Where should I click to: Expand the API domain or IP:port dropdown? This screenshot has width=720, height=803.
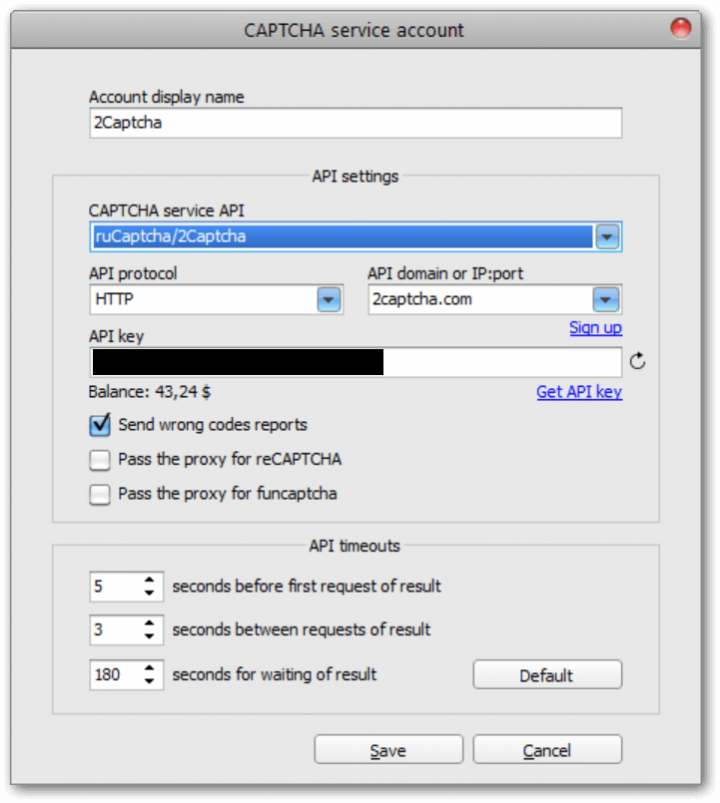coord(606,300)
